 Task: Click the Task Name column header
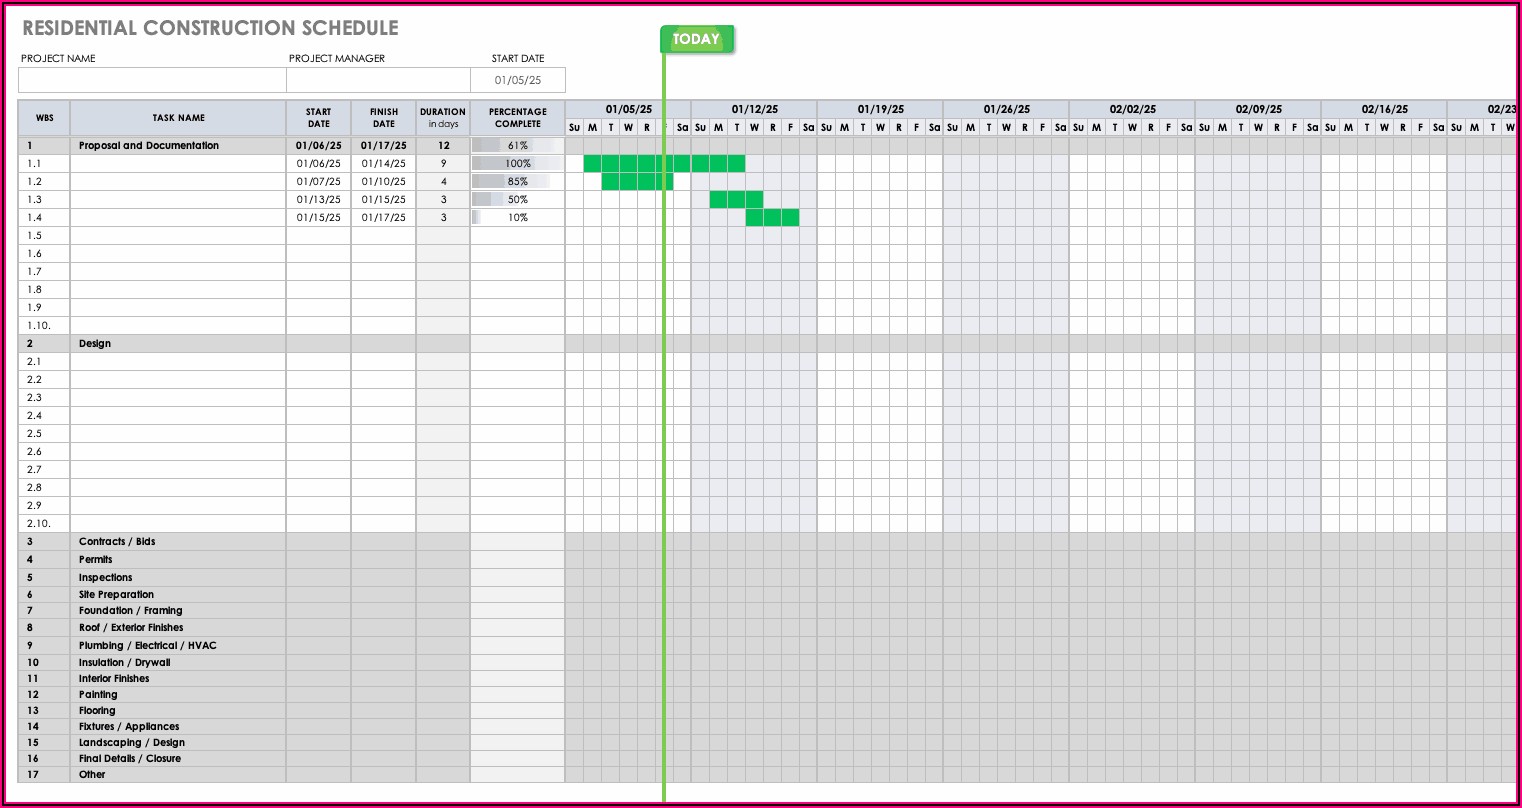(178, 118)
